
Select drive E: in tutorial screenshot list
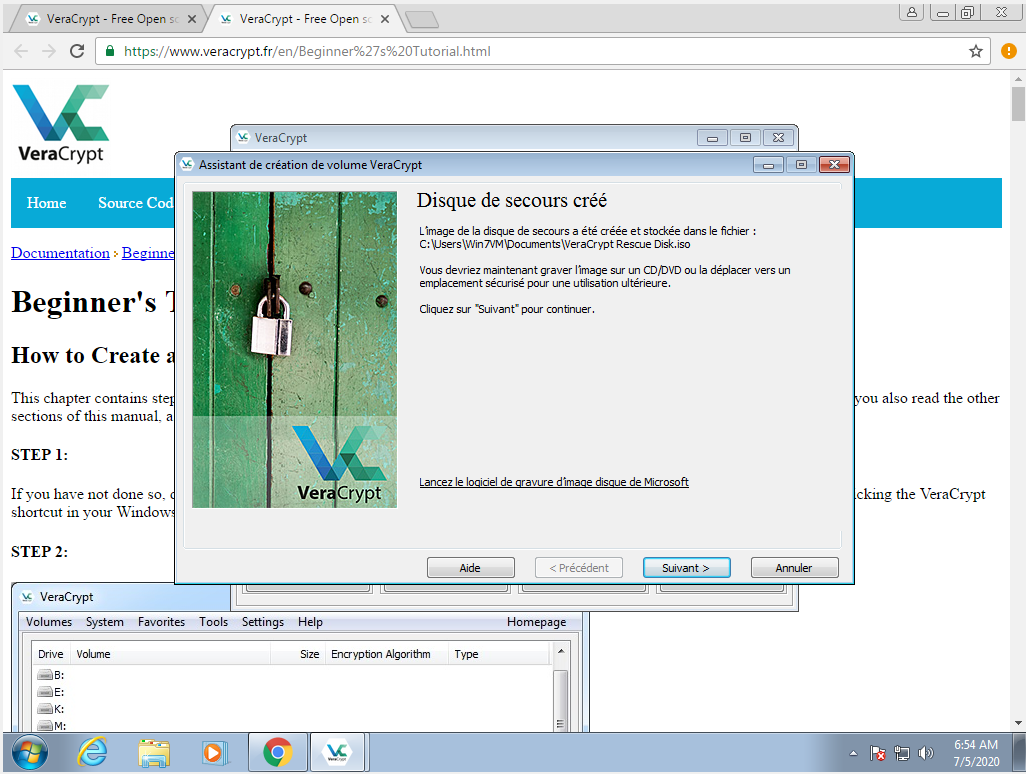tap(51, 692)
